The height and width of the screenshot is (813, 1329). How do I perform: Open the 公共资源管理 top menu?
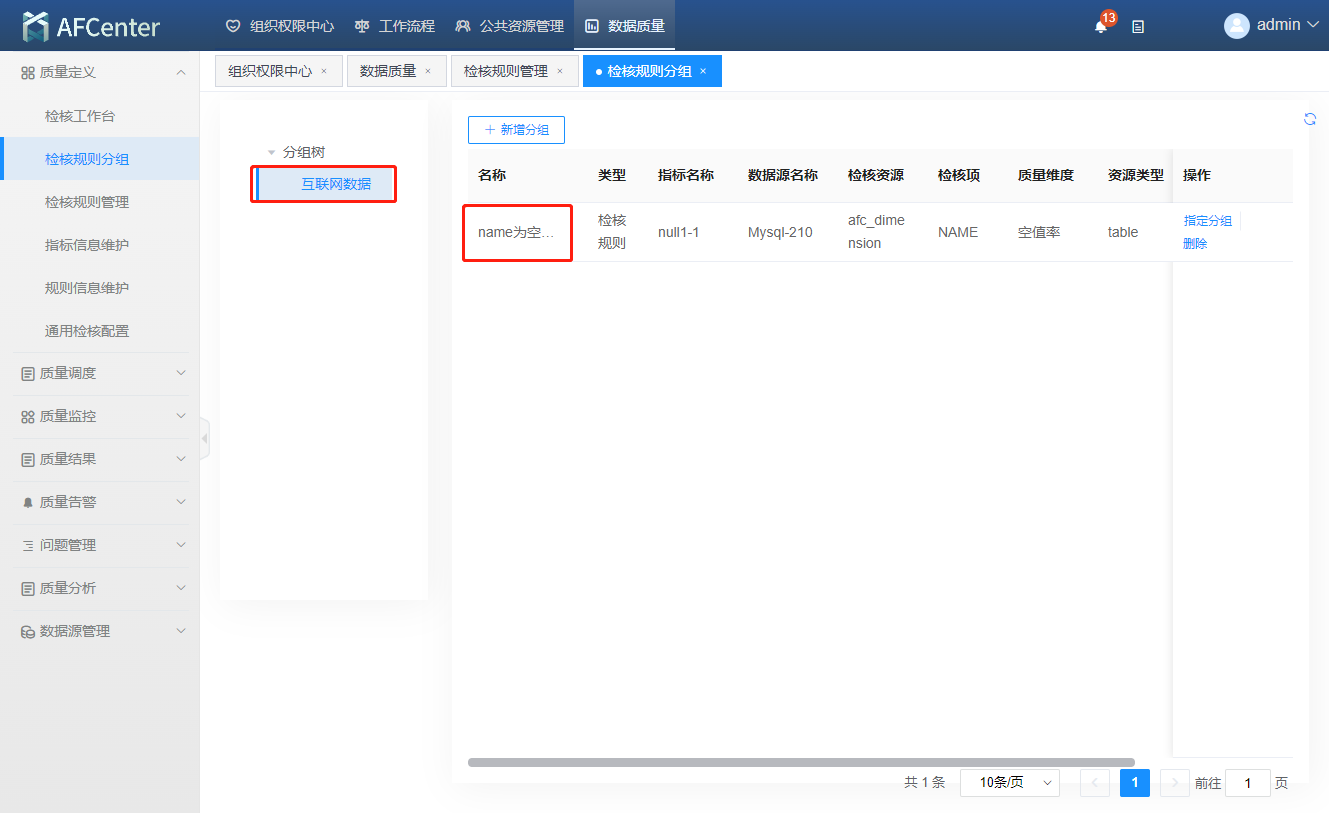click(509, 26)
